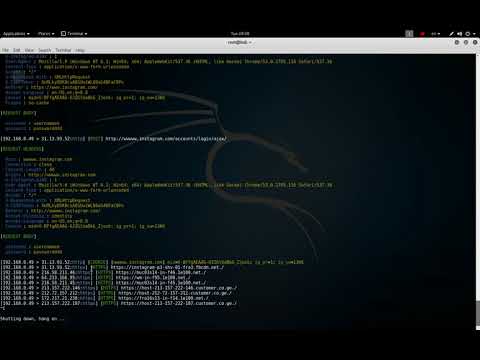This screenshot has height=360, width=480.
Task: Click the host-213-157-222-146.customer.co.ge URL
Action: pyautogui.click(x=179, y=288)
